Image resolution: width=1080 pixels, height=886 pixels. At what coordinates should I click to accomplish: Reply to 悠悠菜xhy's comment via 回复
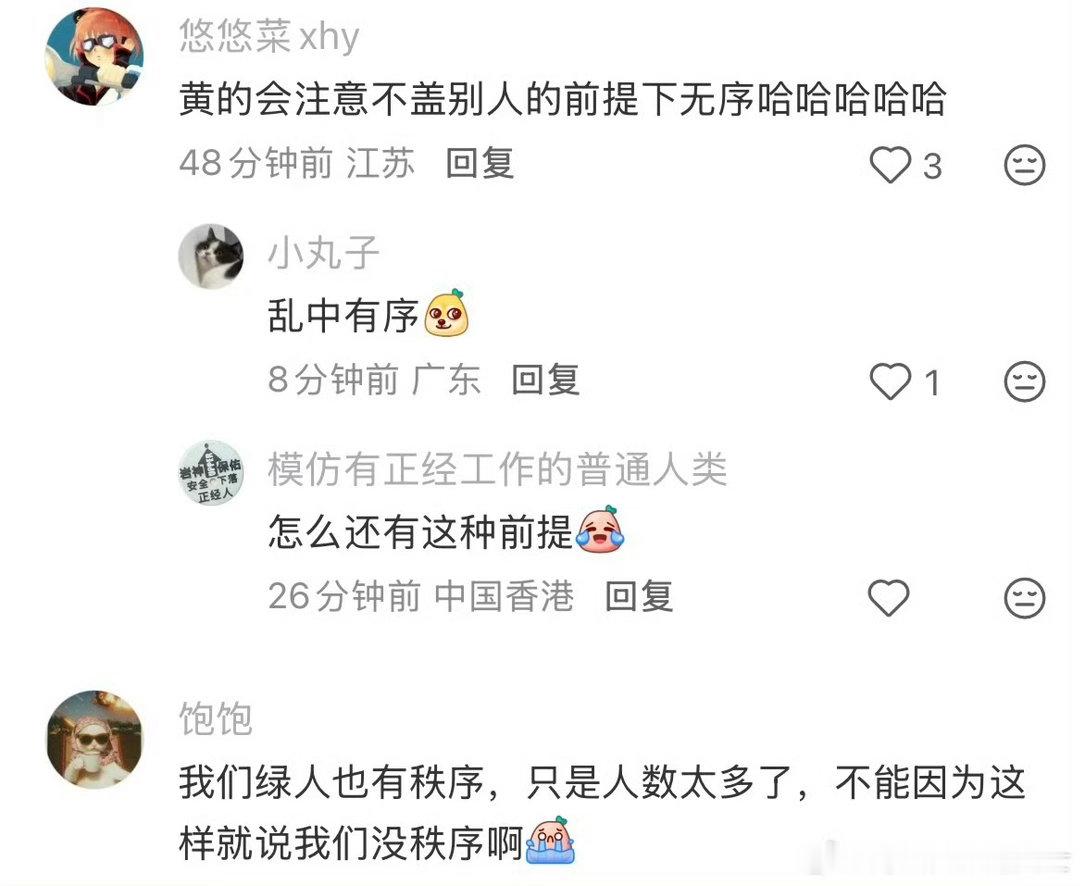479,164
